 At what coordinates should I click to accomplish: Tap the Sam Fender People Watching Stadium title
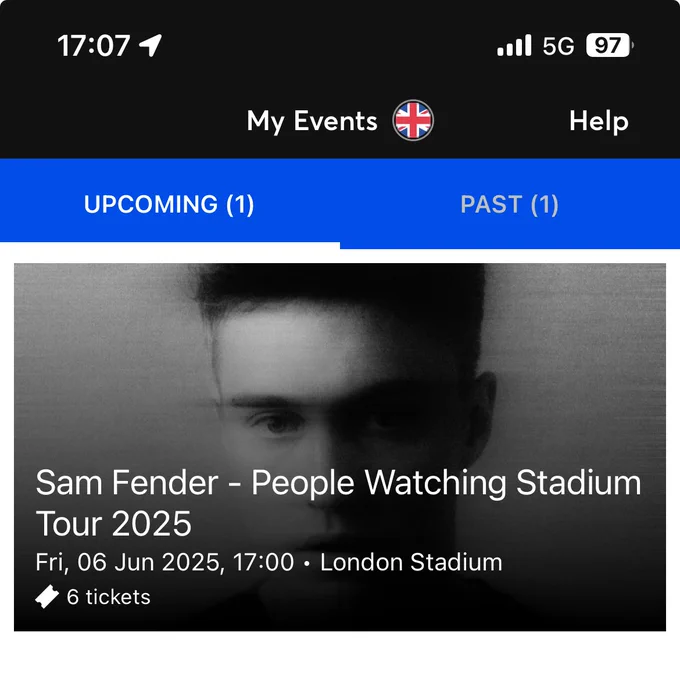(338, 483)
